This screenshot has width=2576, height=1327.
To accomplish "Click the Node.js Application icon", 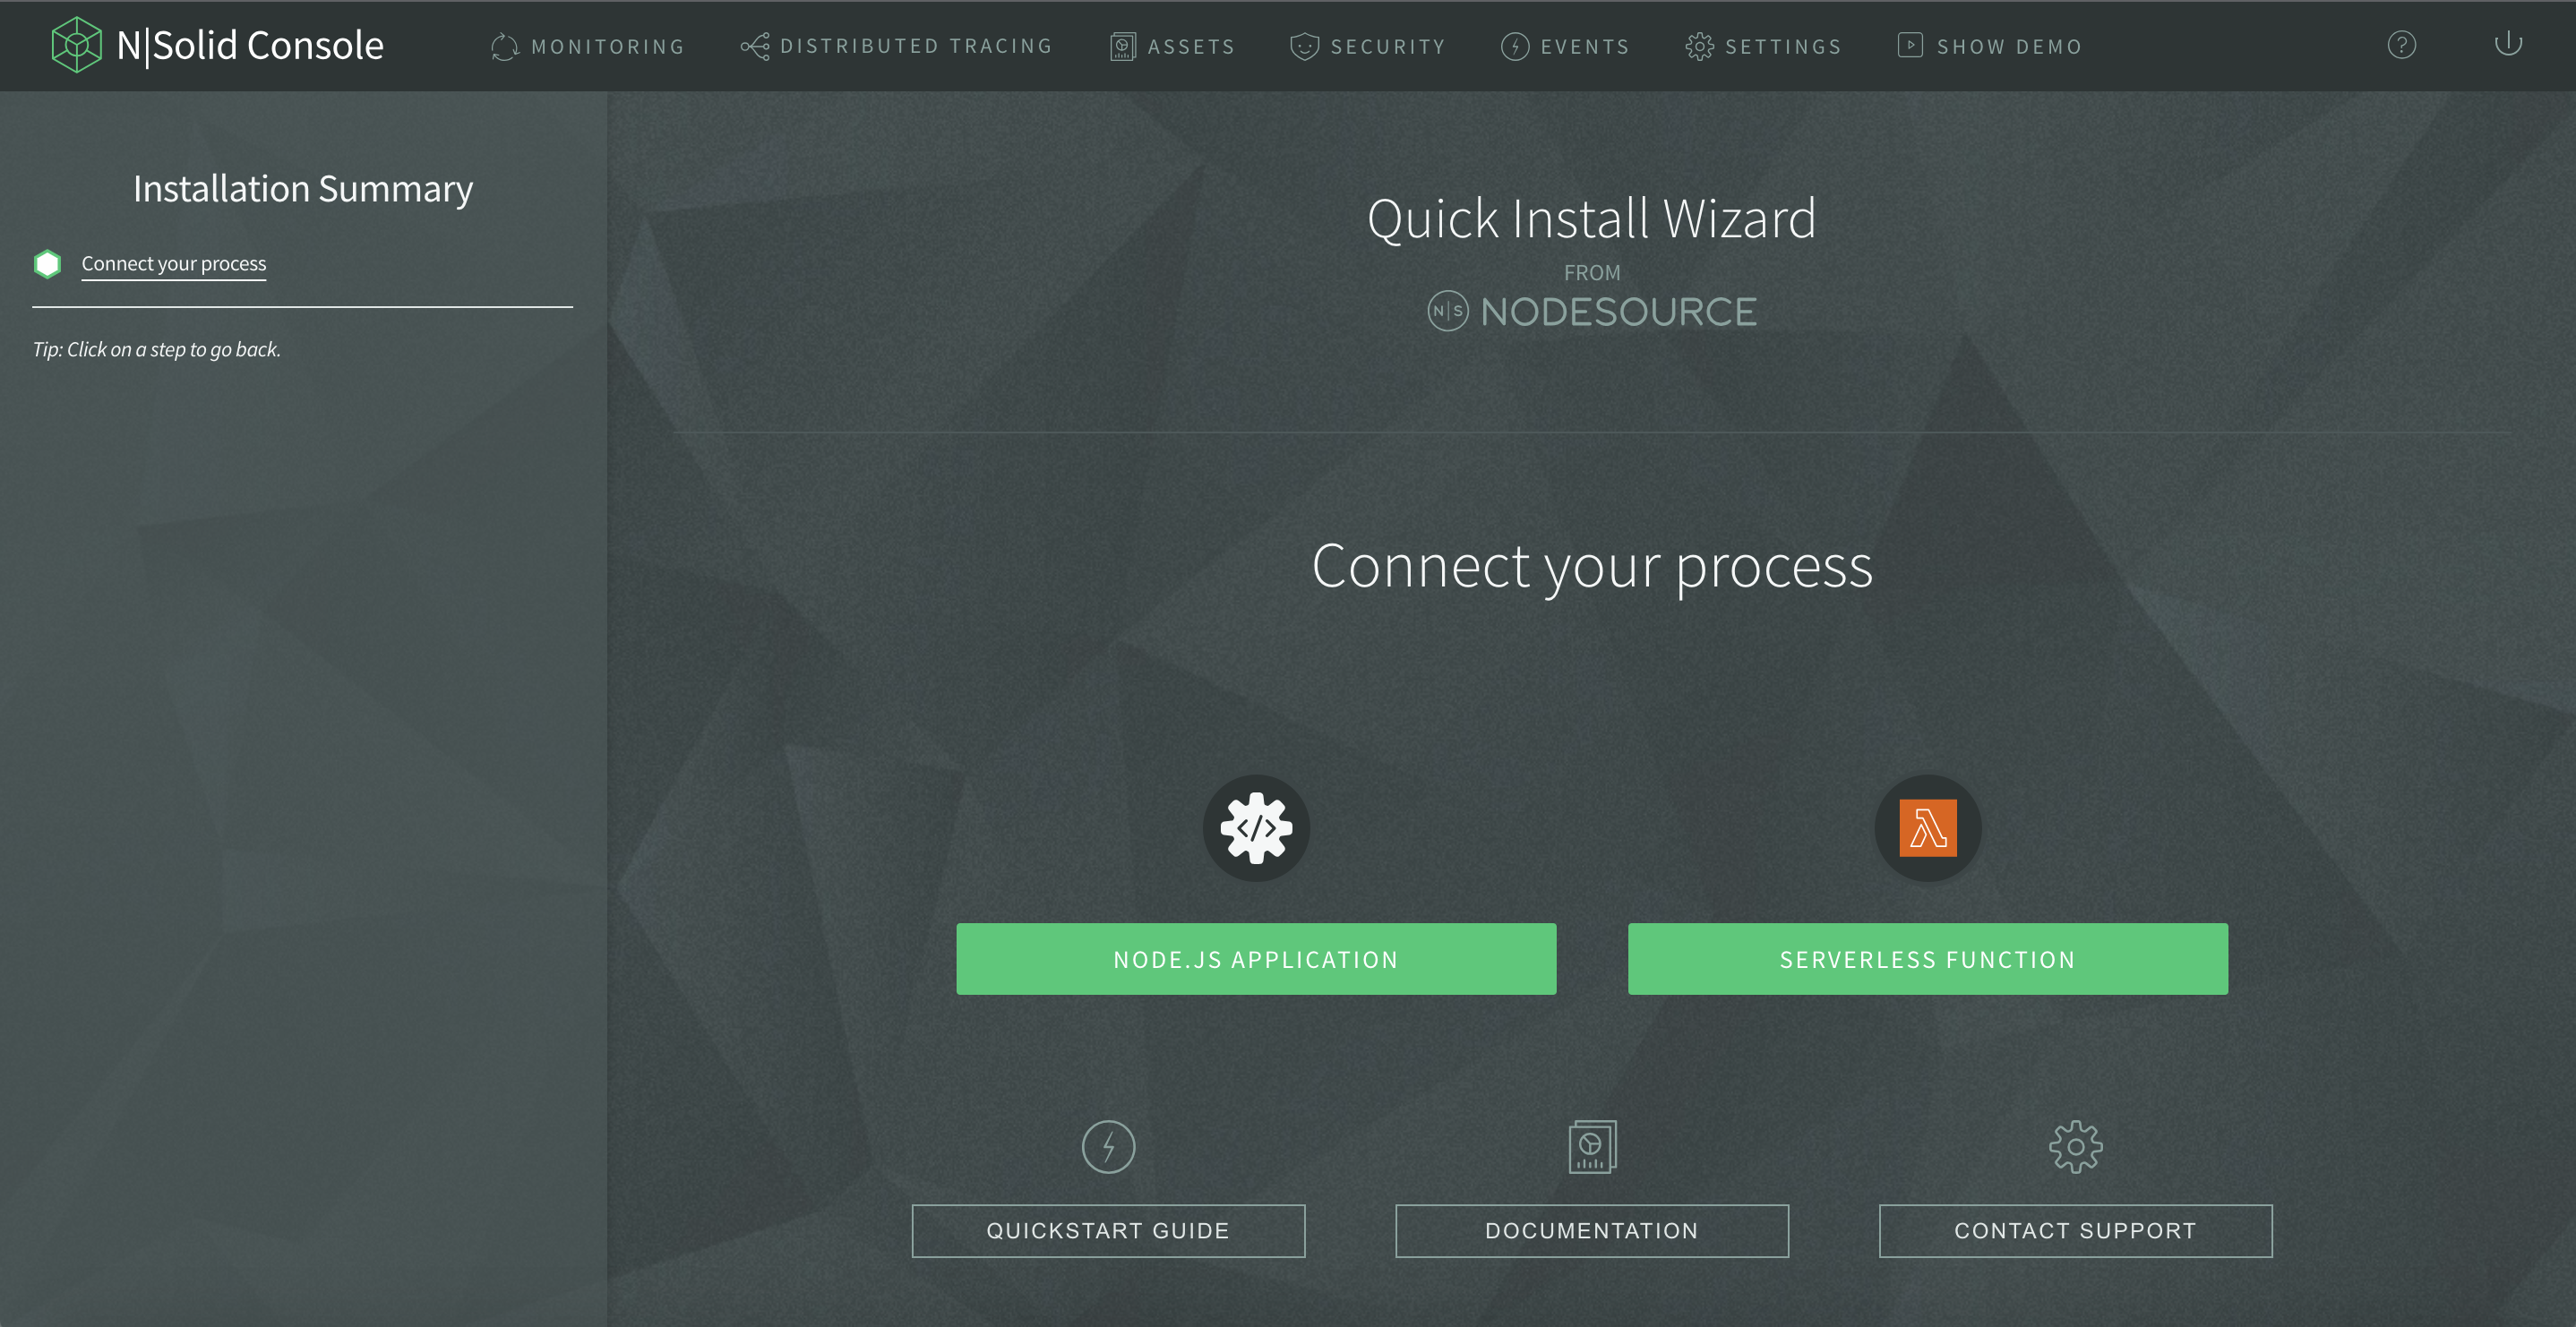I will tap(1256, 826).
